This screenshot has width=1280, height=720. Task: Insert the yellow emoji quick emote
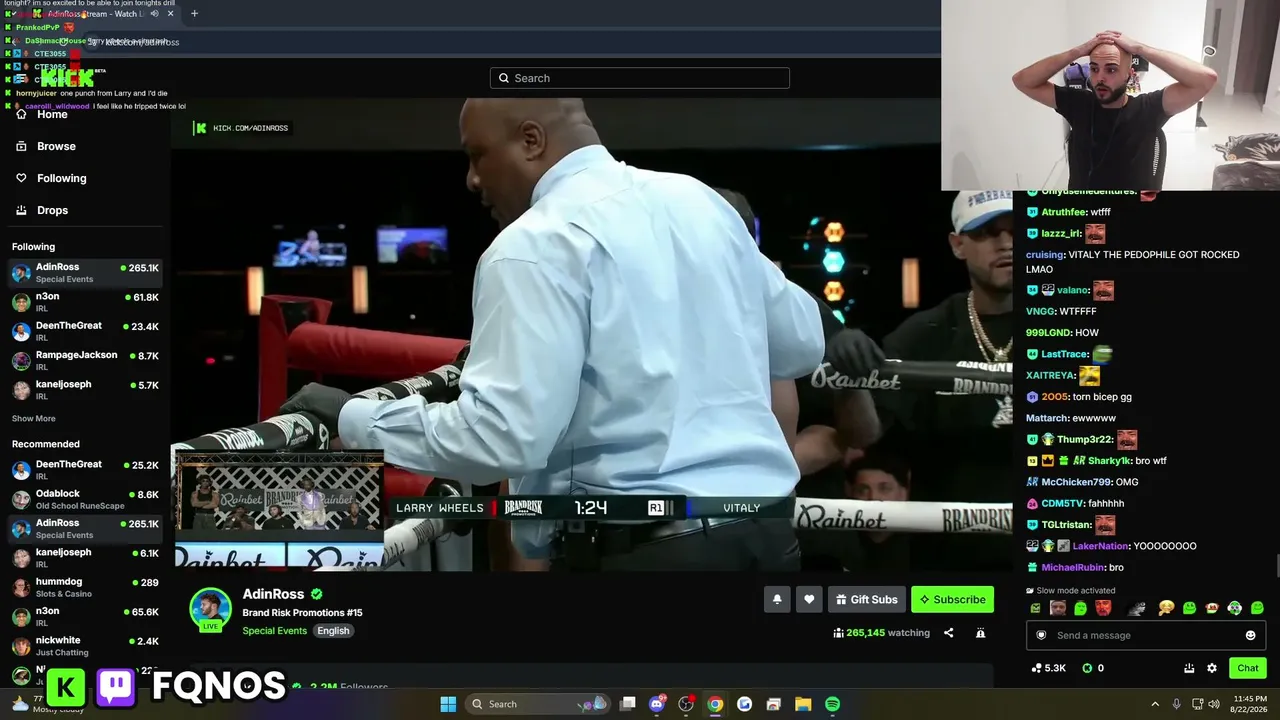coord(1166,608)
